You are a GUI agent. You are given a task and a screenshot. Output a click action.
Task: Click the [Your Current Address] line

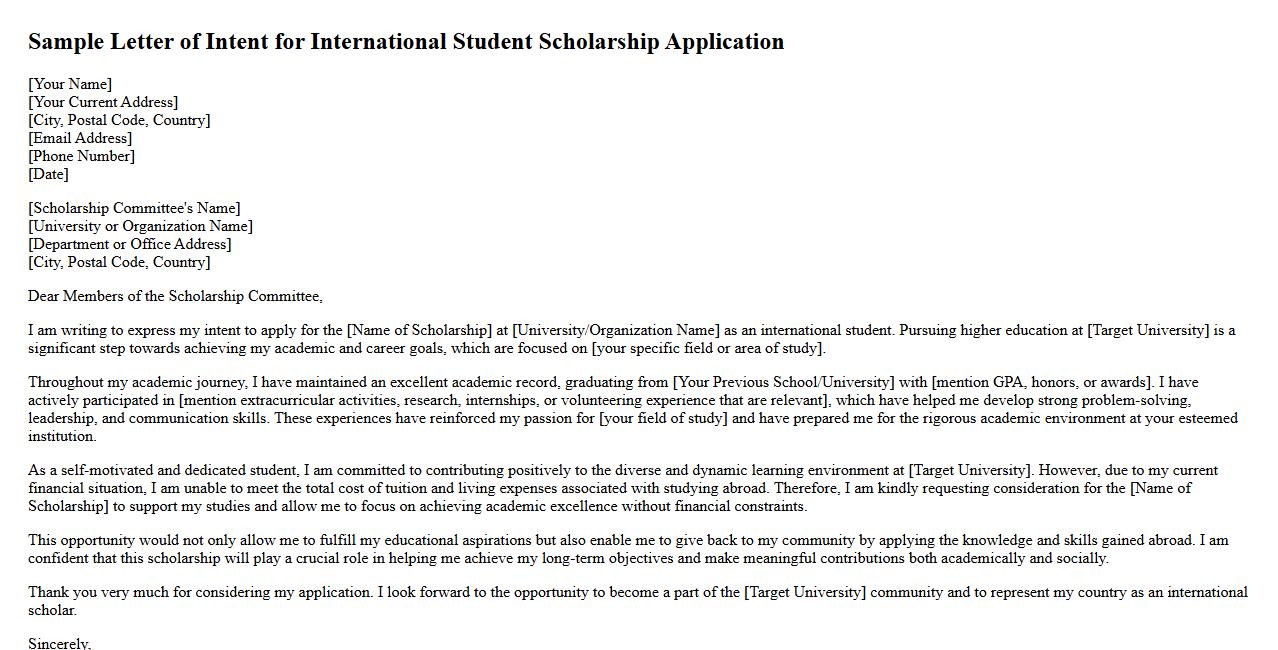(103, 102)
